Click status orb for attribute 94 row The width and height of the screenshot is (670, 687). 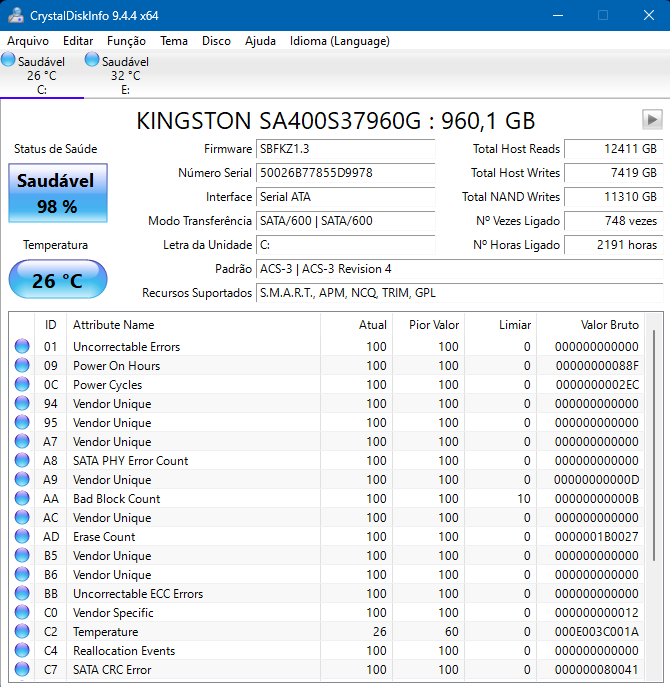[22, 403]
